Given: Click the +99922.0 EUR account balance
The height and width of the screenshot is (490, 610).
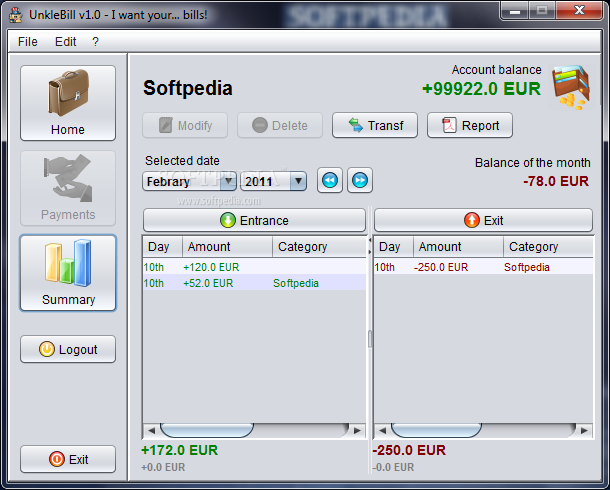Looking at the screenshot, I should tap(481, 89).
